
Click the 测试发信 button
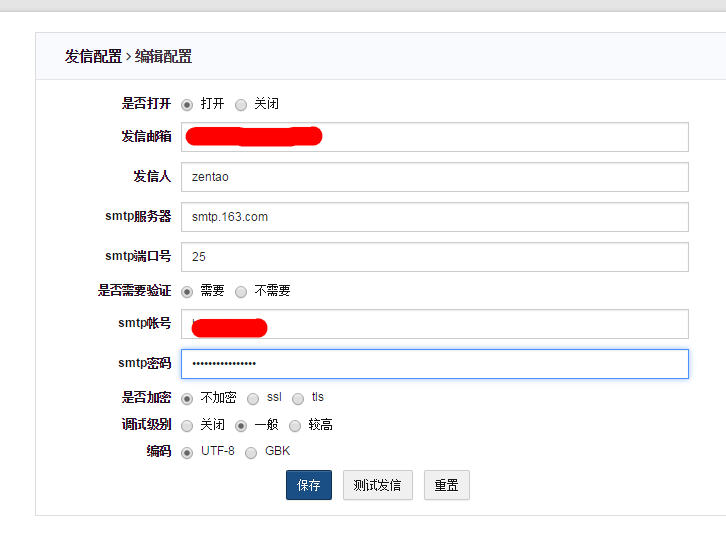pyautogui.click(x=377, y=485)
